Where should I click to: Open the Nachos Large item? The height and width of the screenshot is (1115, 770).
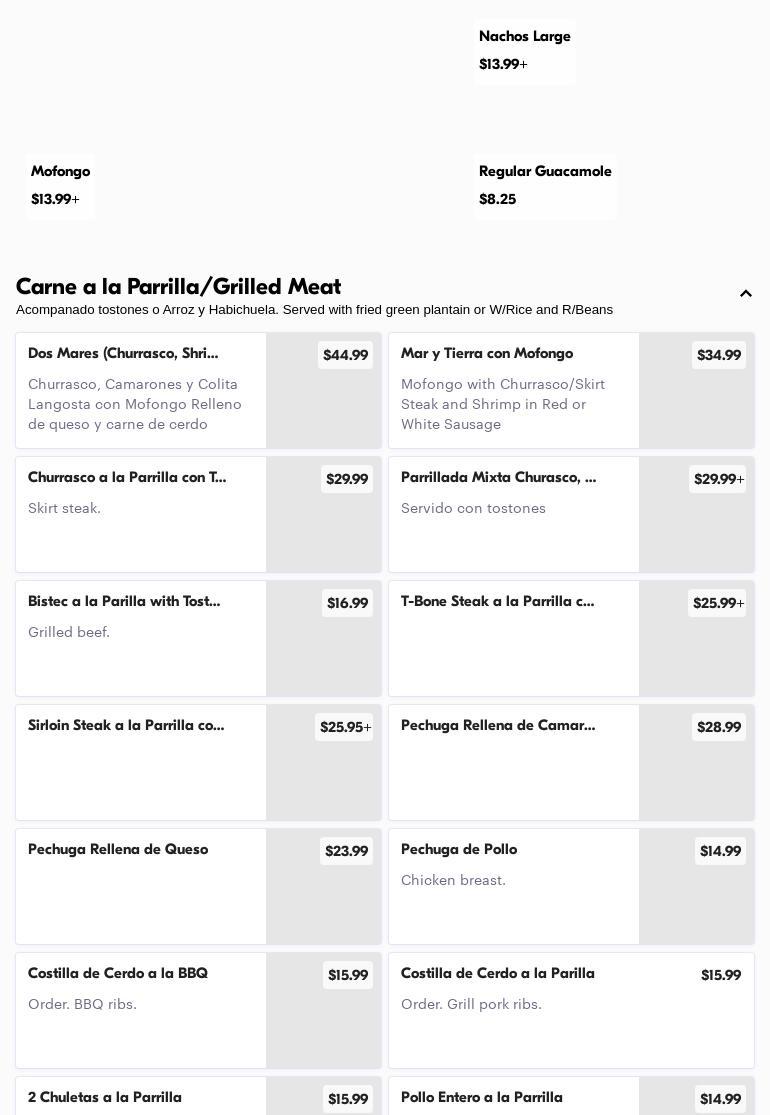click(x=524, y=50)
